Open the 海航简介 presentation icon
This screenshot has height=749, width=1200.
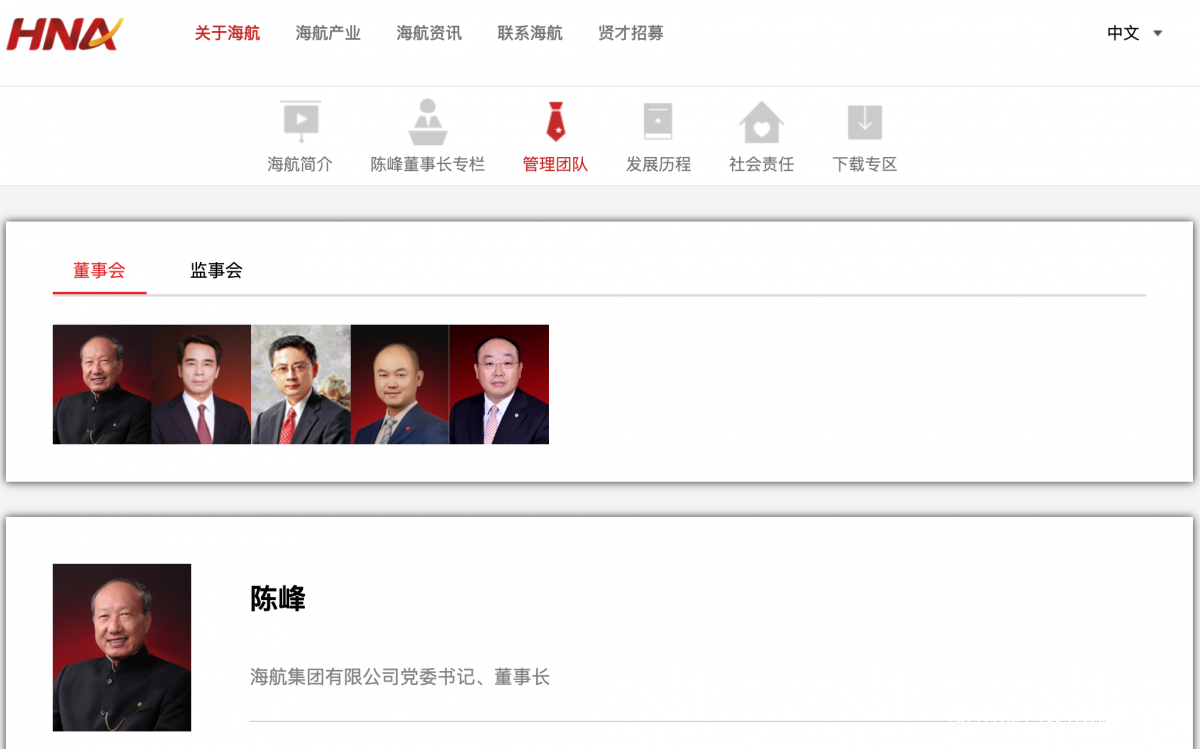(x=300, y=122)
